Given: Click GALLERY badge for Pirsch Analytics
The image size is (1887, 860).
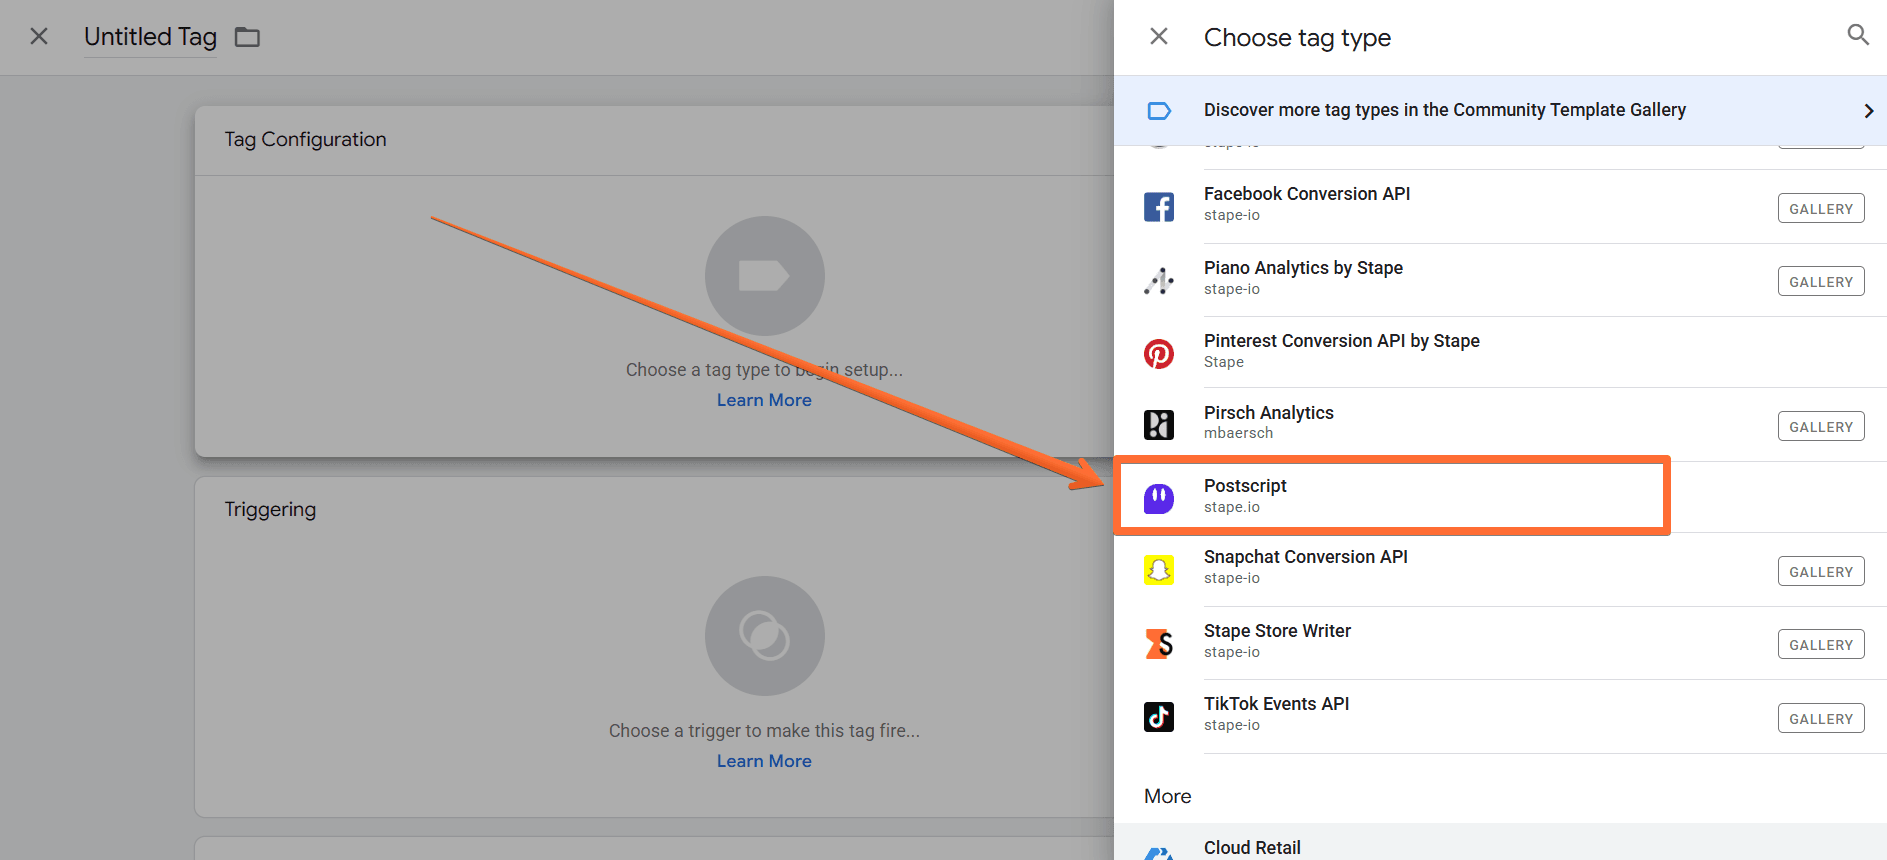Looking at the screenshot, I should [1821, 426].
